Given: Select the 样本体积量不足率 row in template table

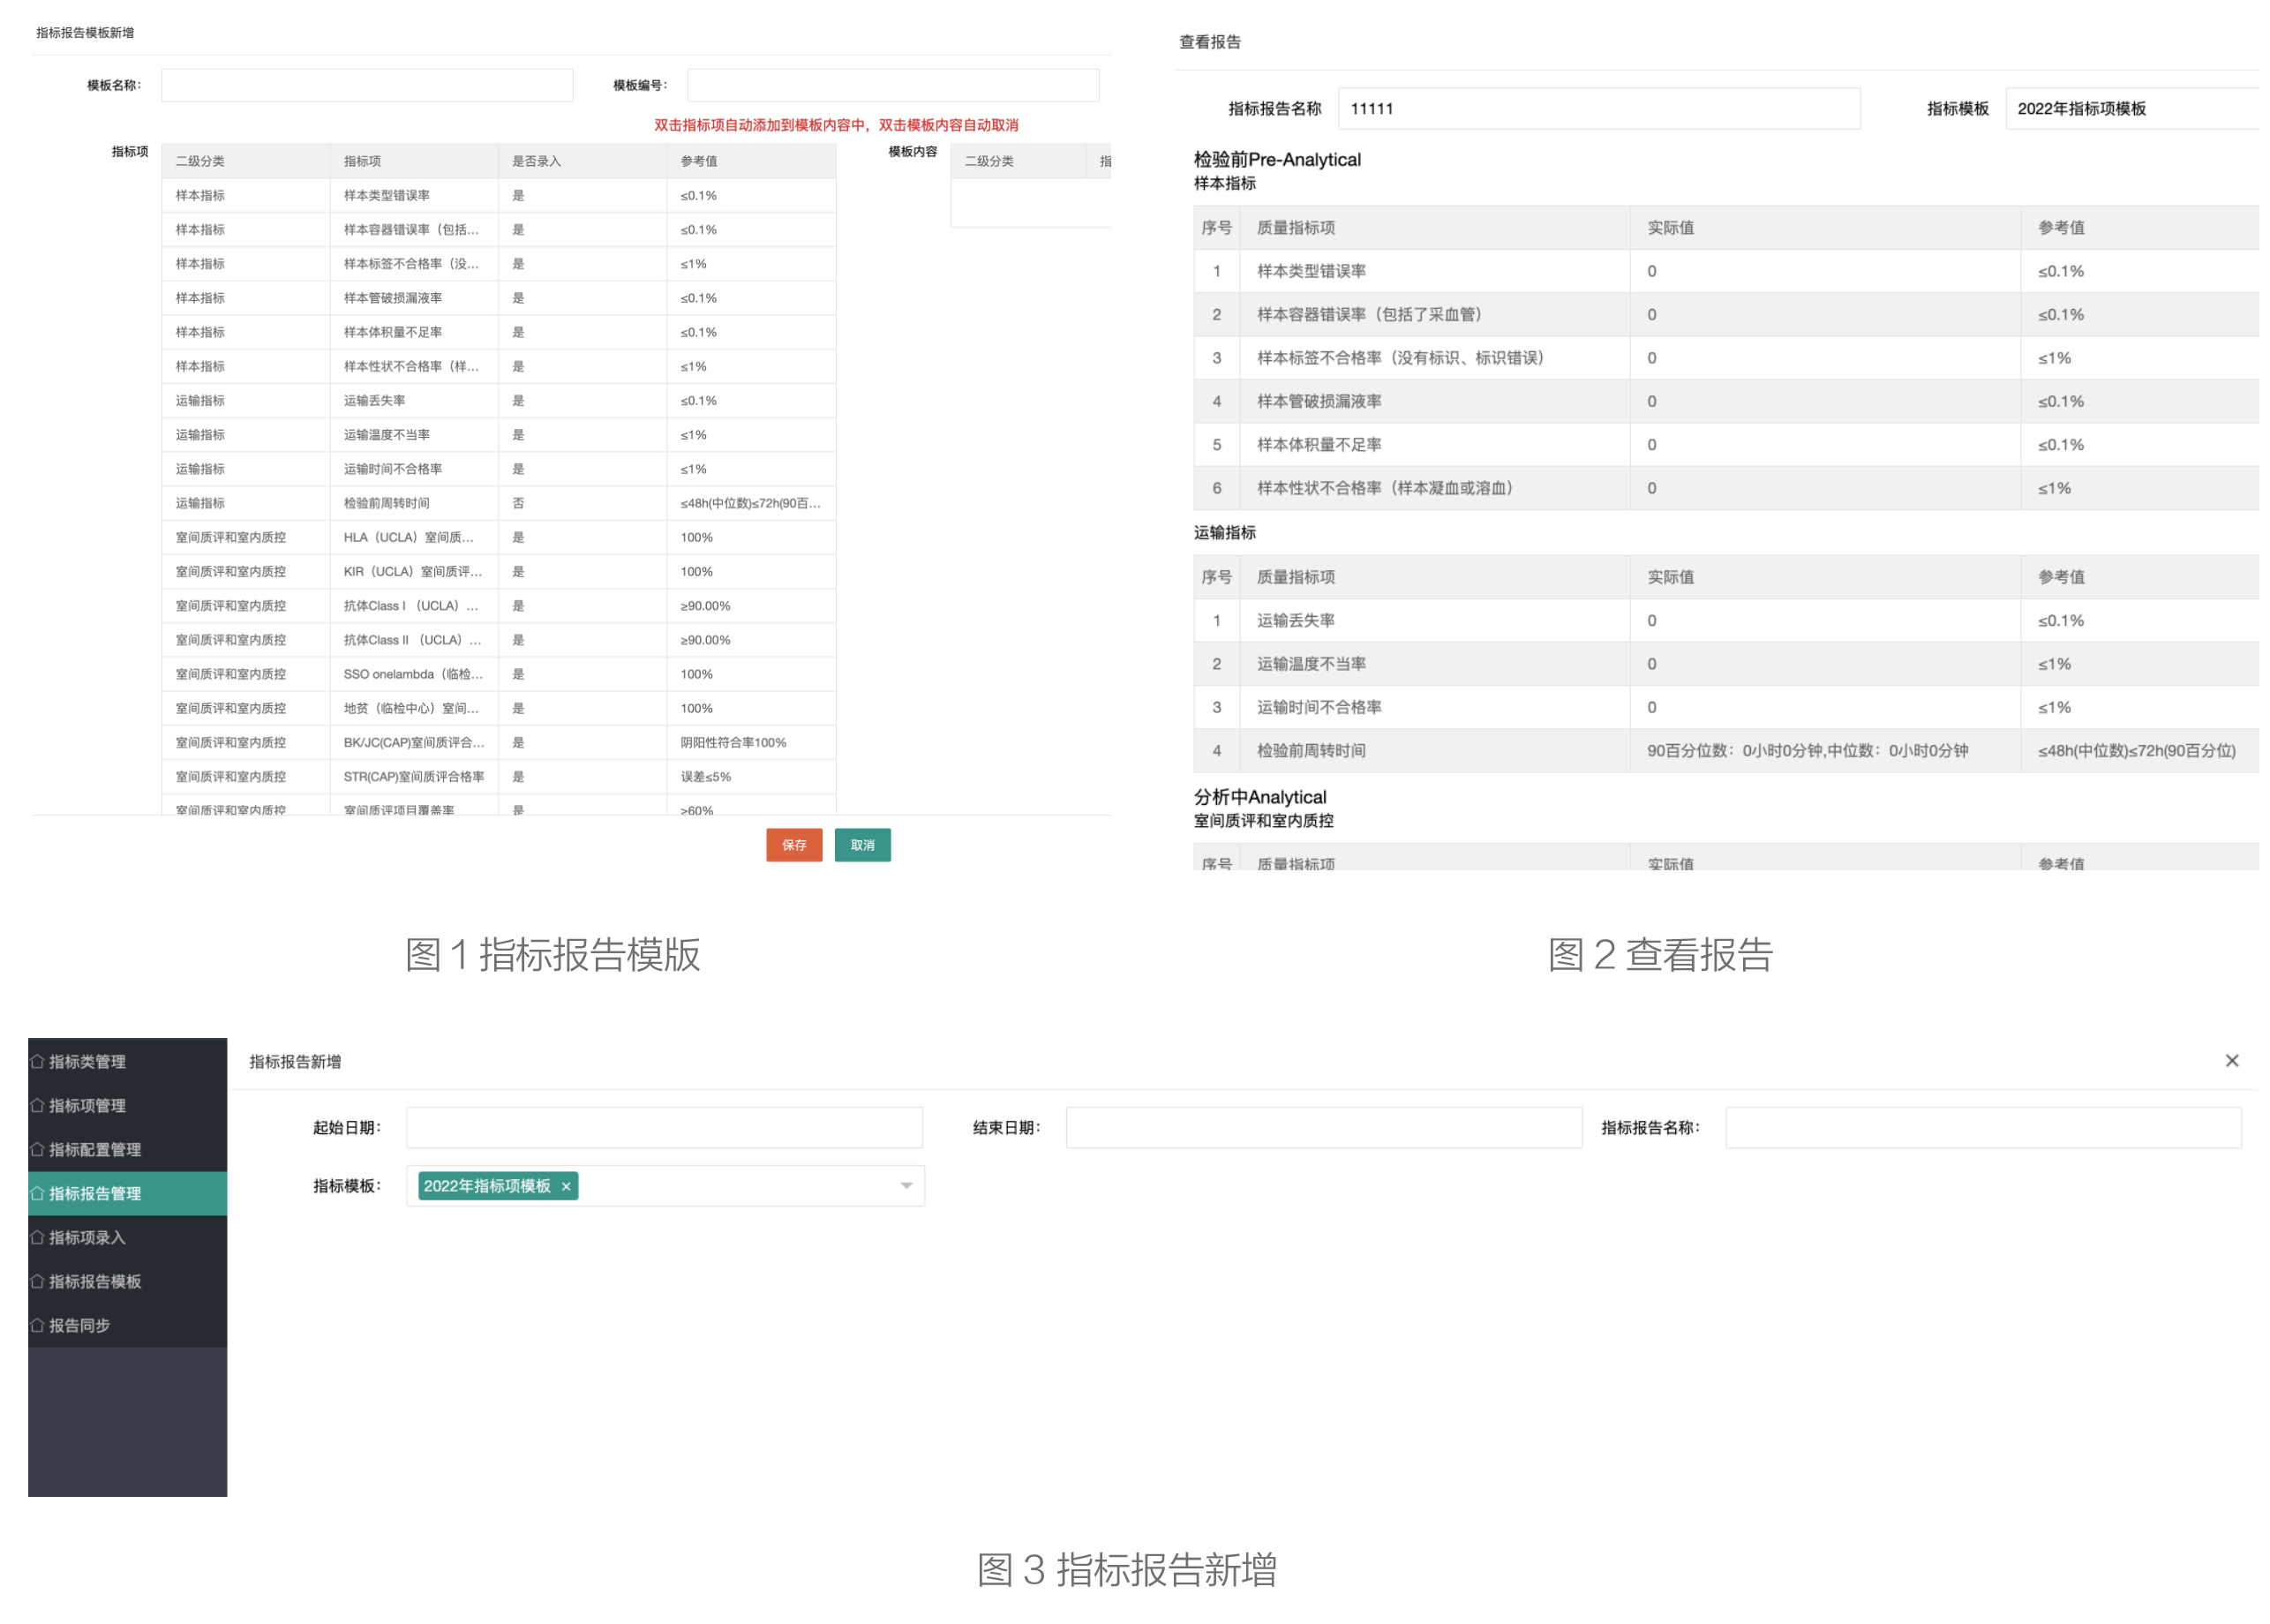Looking at the screenshot, I should pyautogui.click(x=498, y=332).
